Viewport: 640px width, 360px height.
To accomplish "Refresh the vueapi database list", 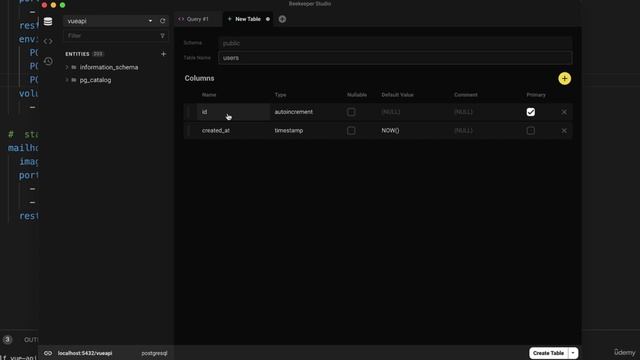I will coord(162,21).
